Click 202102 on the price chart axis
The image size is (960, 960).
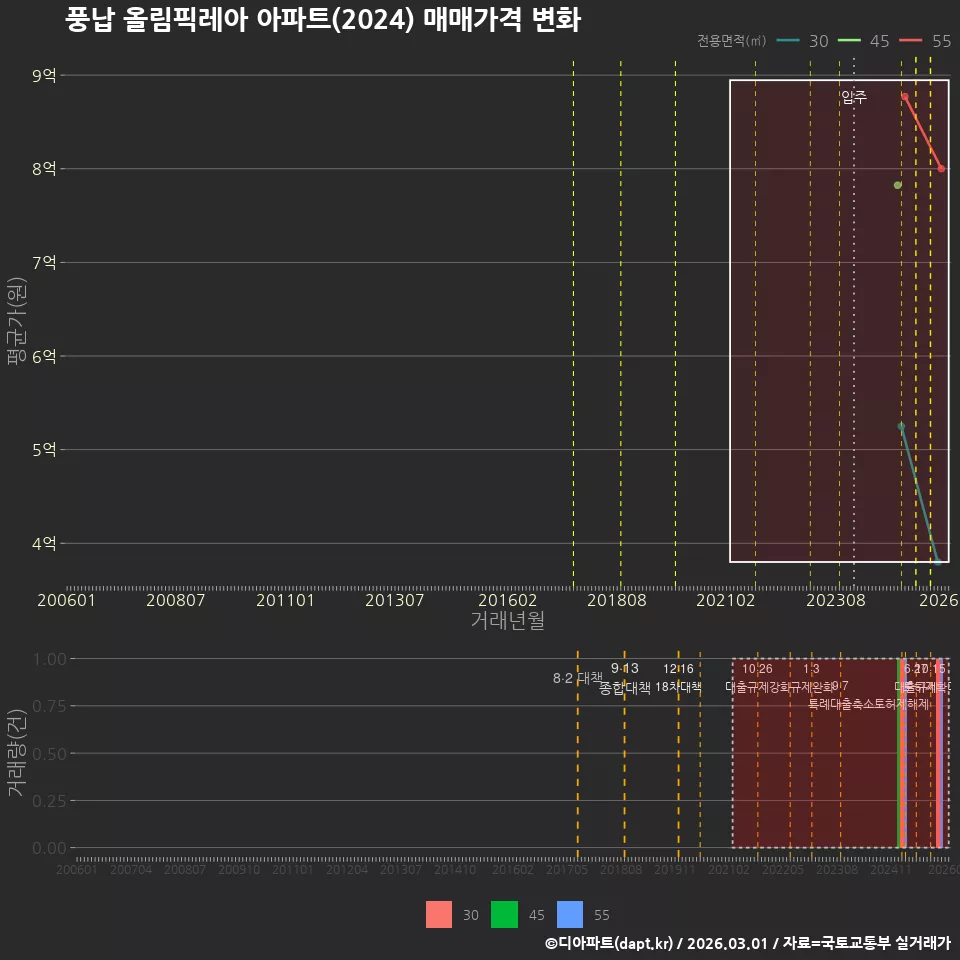[x=726, y=600]
